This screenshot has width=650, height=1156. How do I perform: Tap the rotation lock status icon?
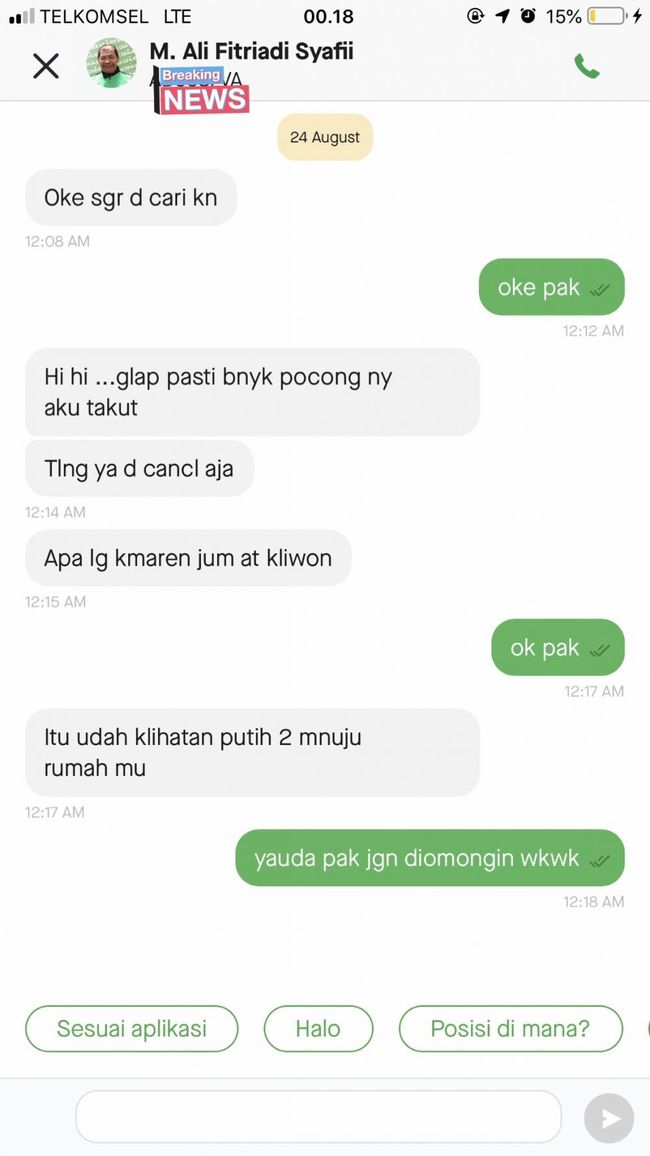tap(475, 15)
